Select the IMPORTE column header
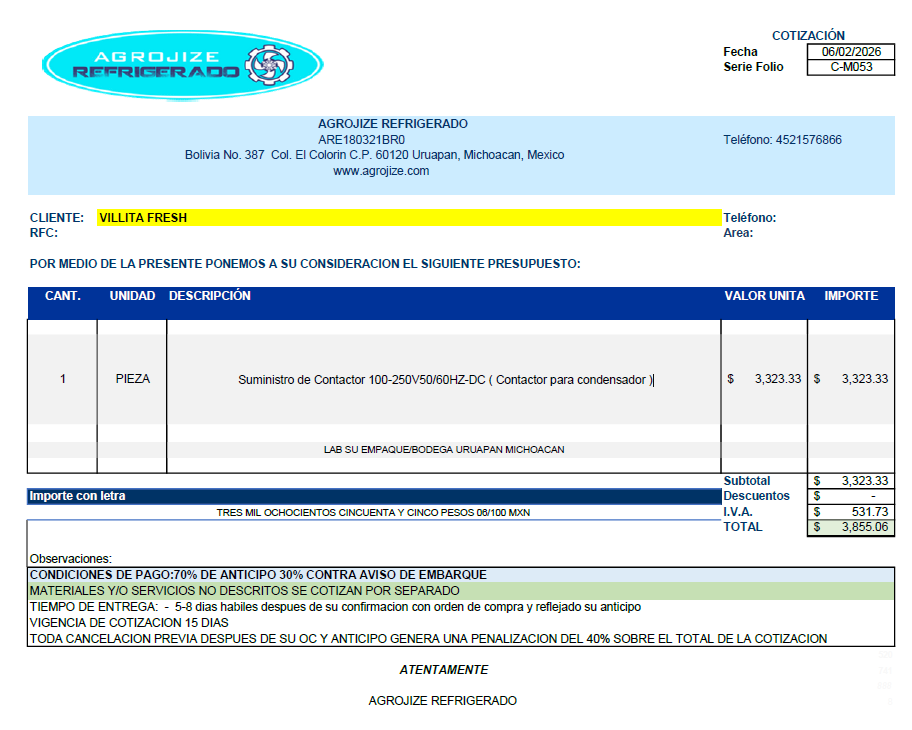The image size is (912, 730). [851, 297]
